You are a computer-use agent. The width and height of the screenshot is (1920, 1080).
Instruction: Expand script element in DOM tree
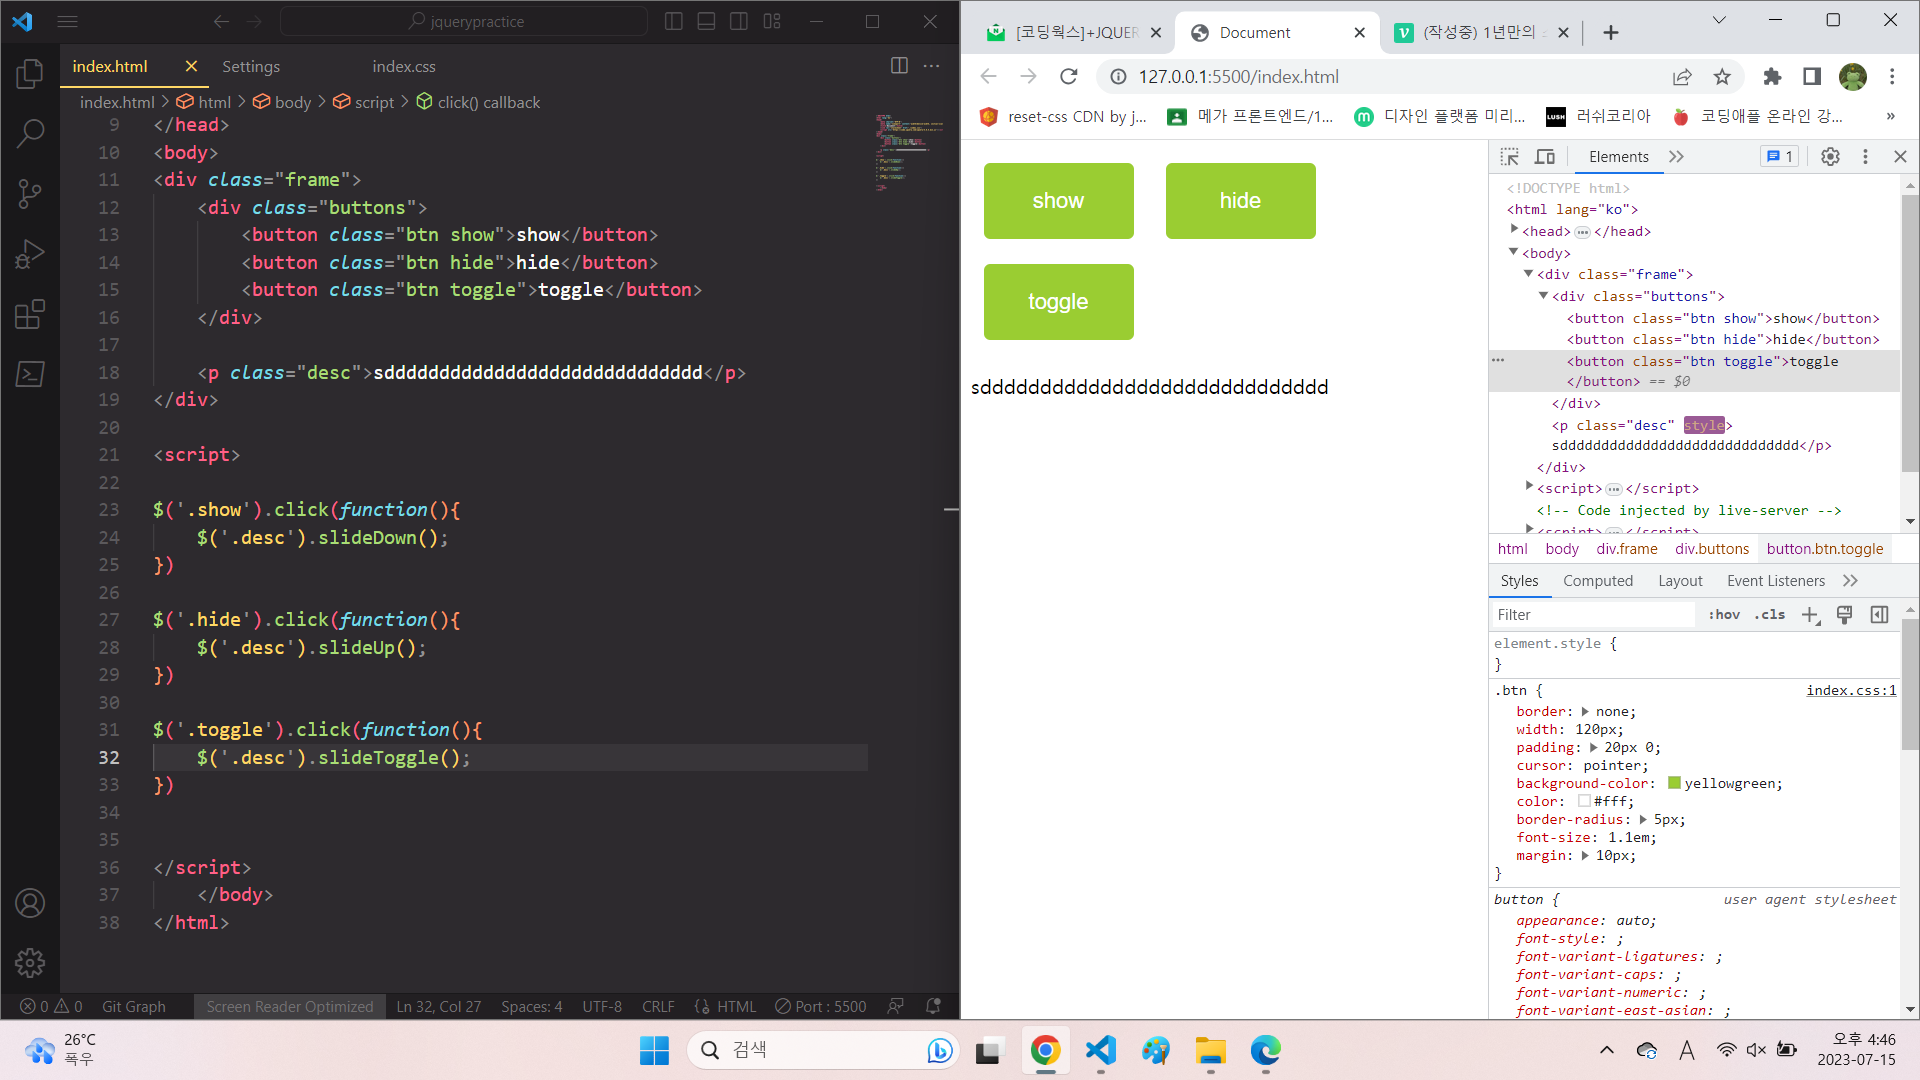coord(1529,486)
